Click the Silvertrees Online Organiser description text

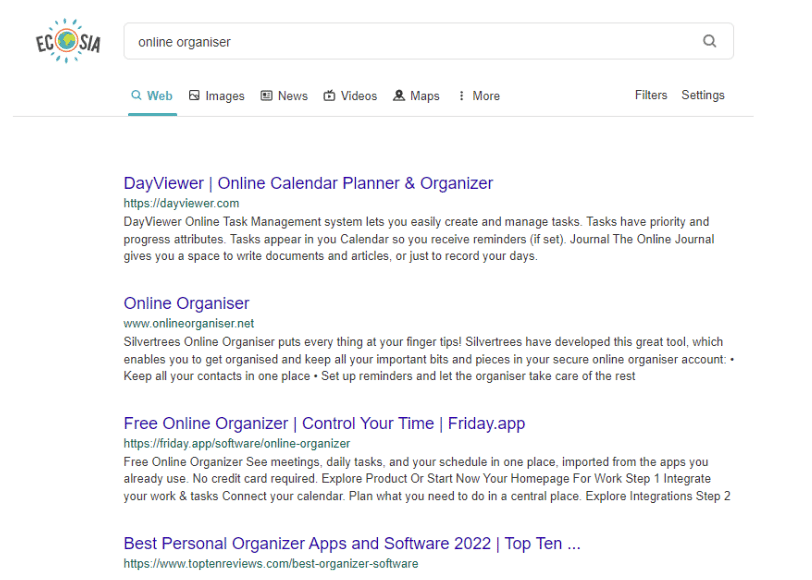tap(429, 359)
